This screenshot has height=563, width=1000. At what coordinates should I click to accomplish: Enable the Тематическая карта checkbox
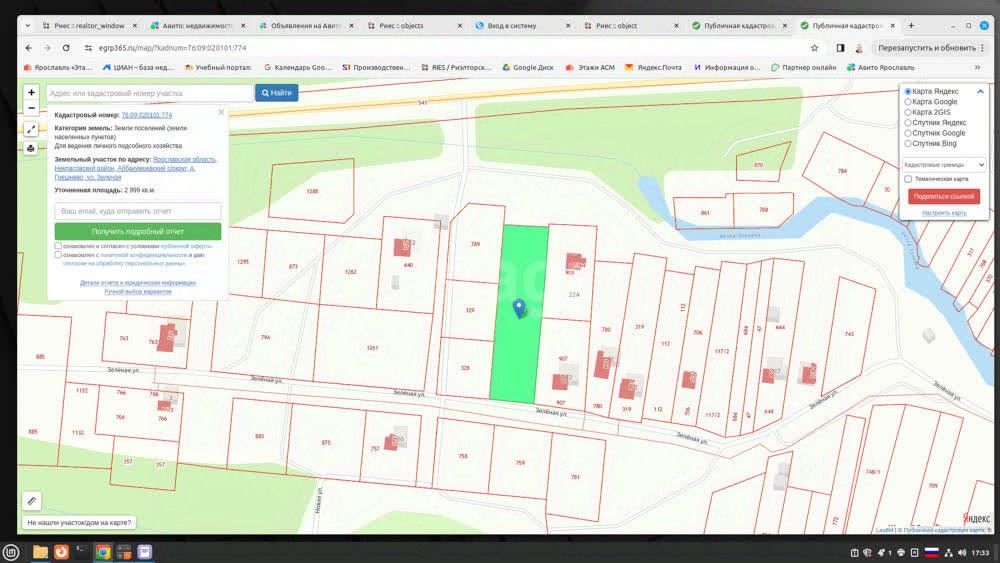[908, 179]
